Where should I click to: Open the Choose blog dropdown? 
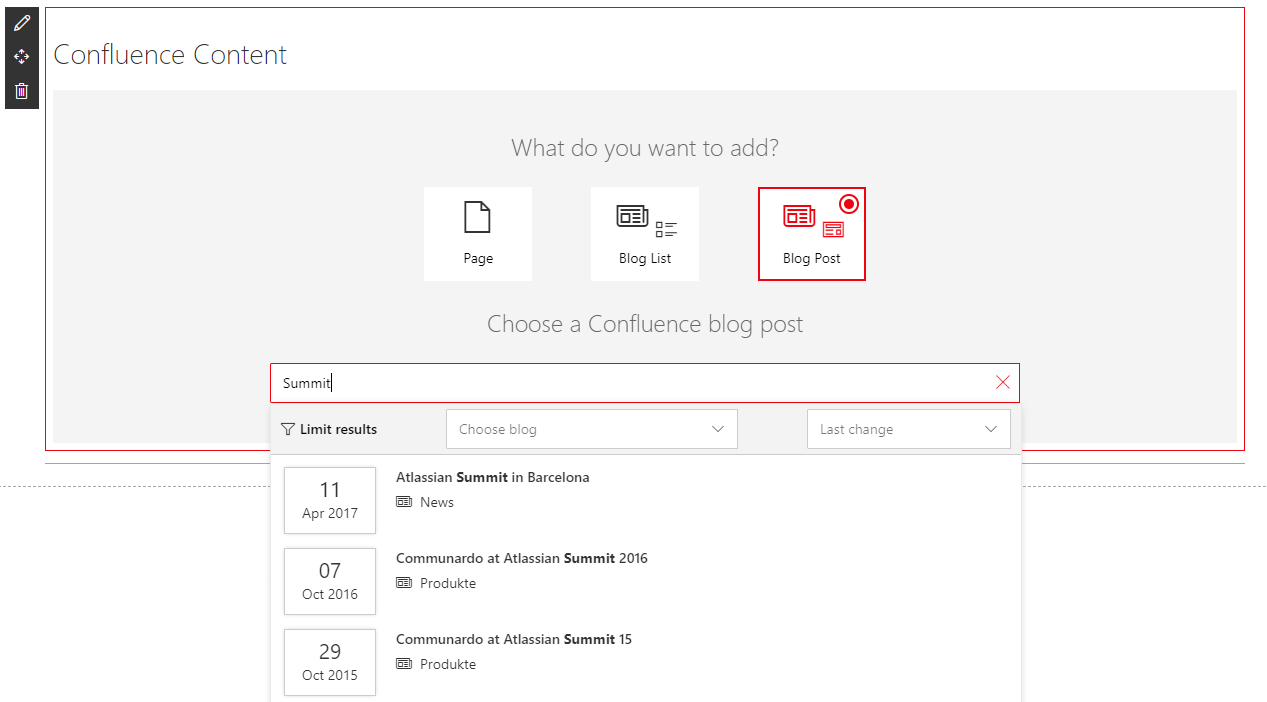click(591, 428)
